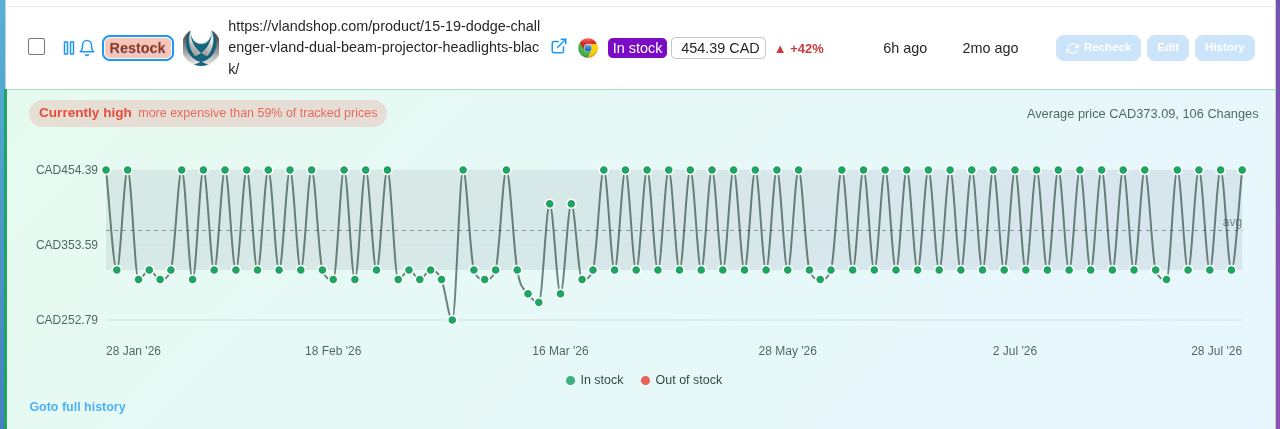Click the In stock status badge
1280x429 pixels.
pyautogui.click(x=637, y=48)
